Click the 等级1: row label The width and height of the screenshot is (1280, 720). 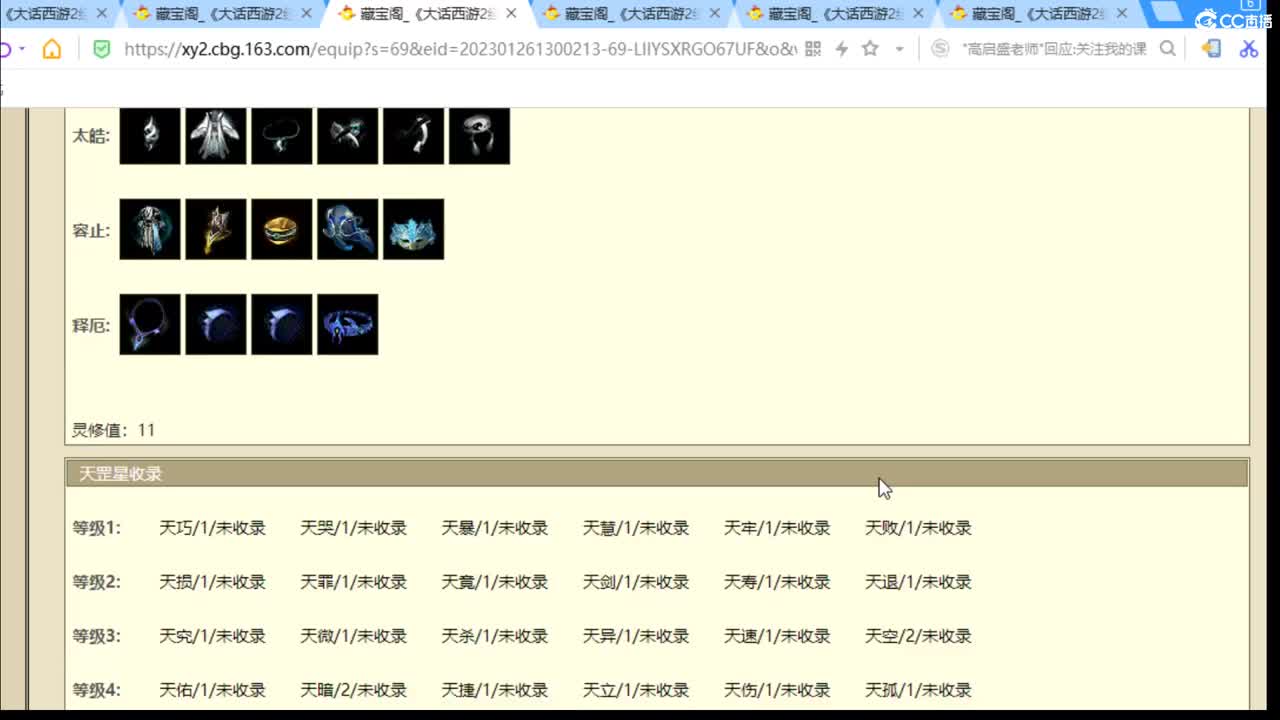(96, 528)
